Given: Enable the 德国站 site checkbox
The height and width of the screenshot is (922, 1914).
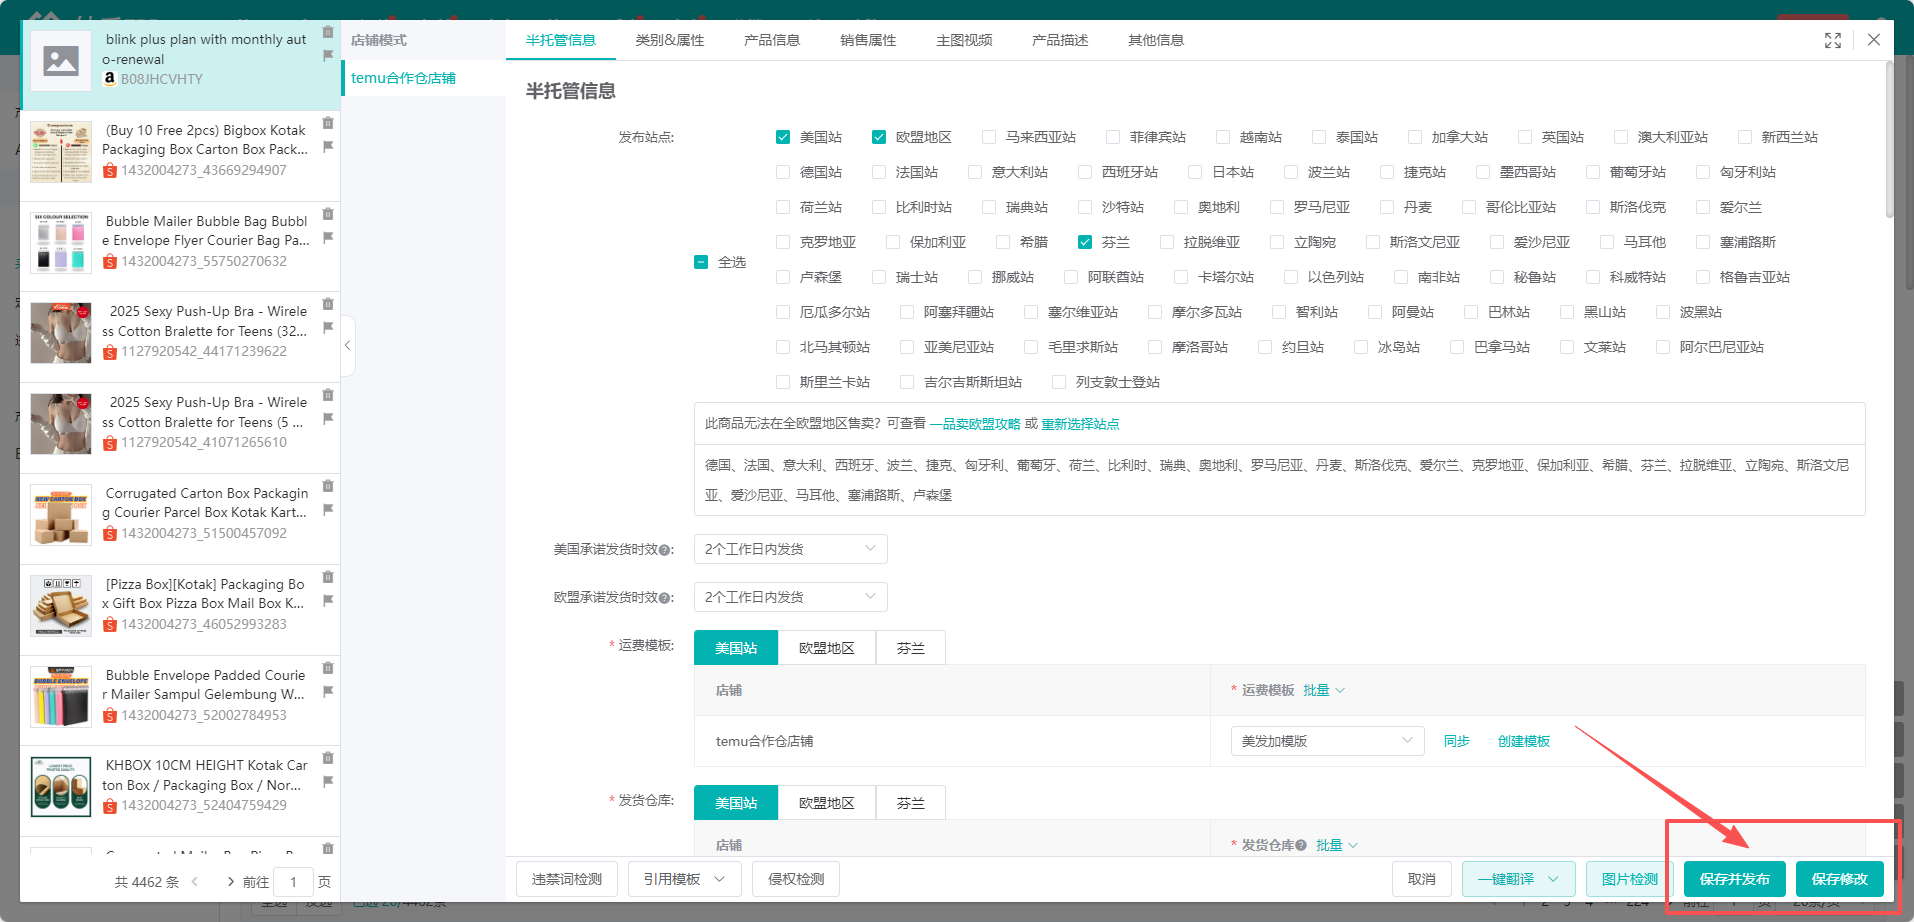Looking at the screenshot, I should click(783, 172).
